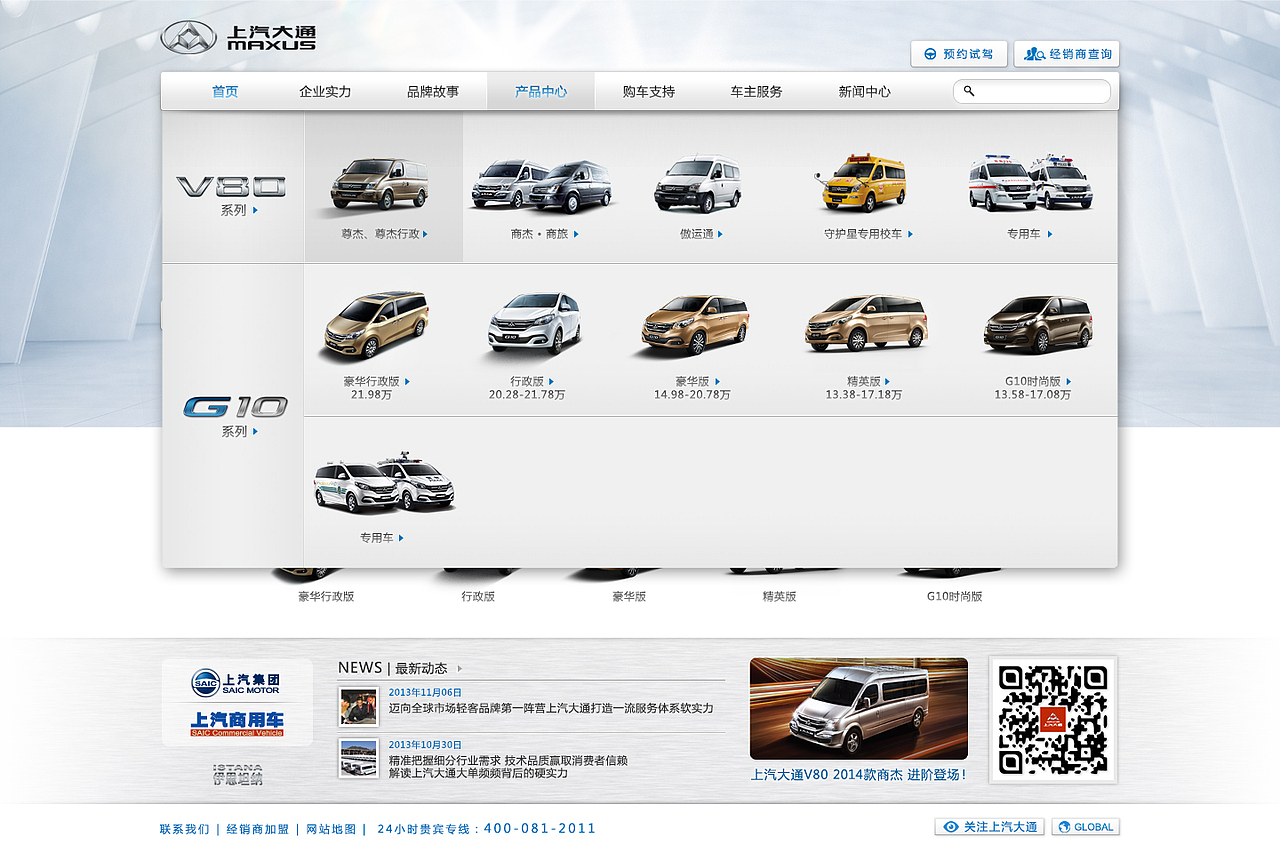Click the 上汽大通V80 2014款商杰 caption link

859,775
